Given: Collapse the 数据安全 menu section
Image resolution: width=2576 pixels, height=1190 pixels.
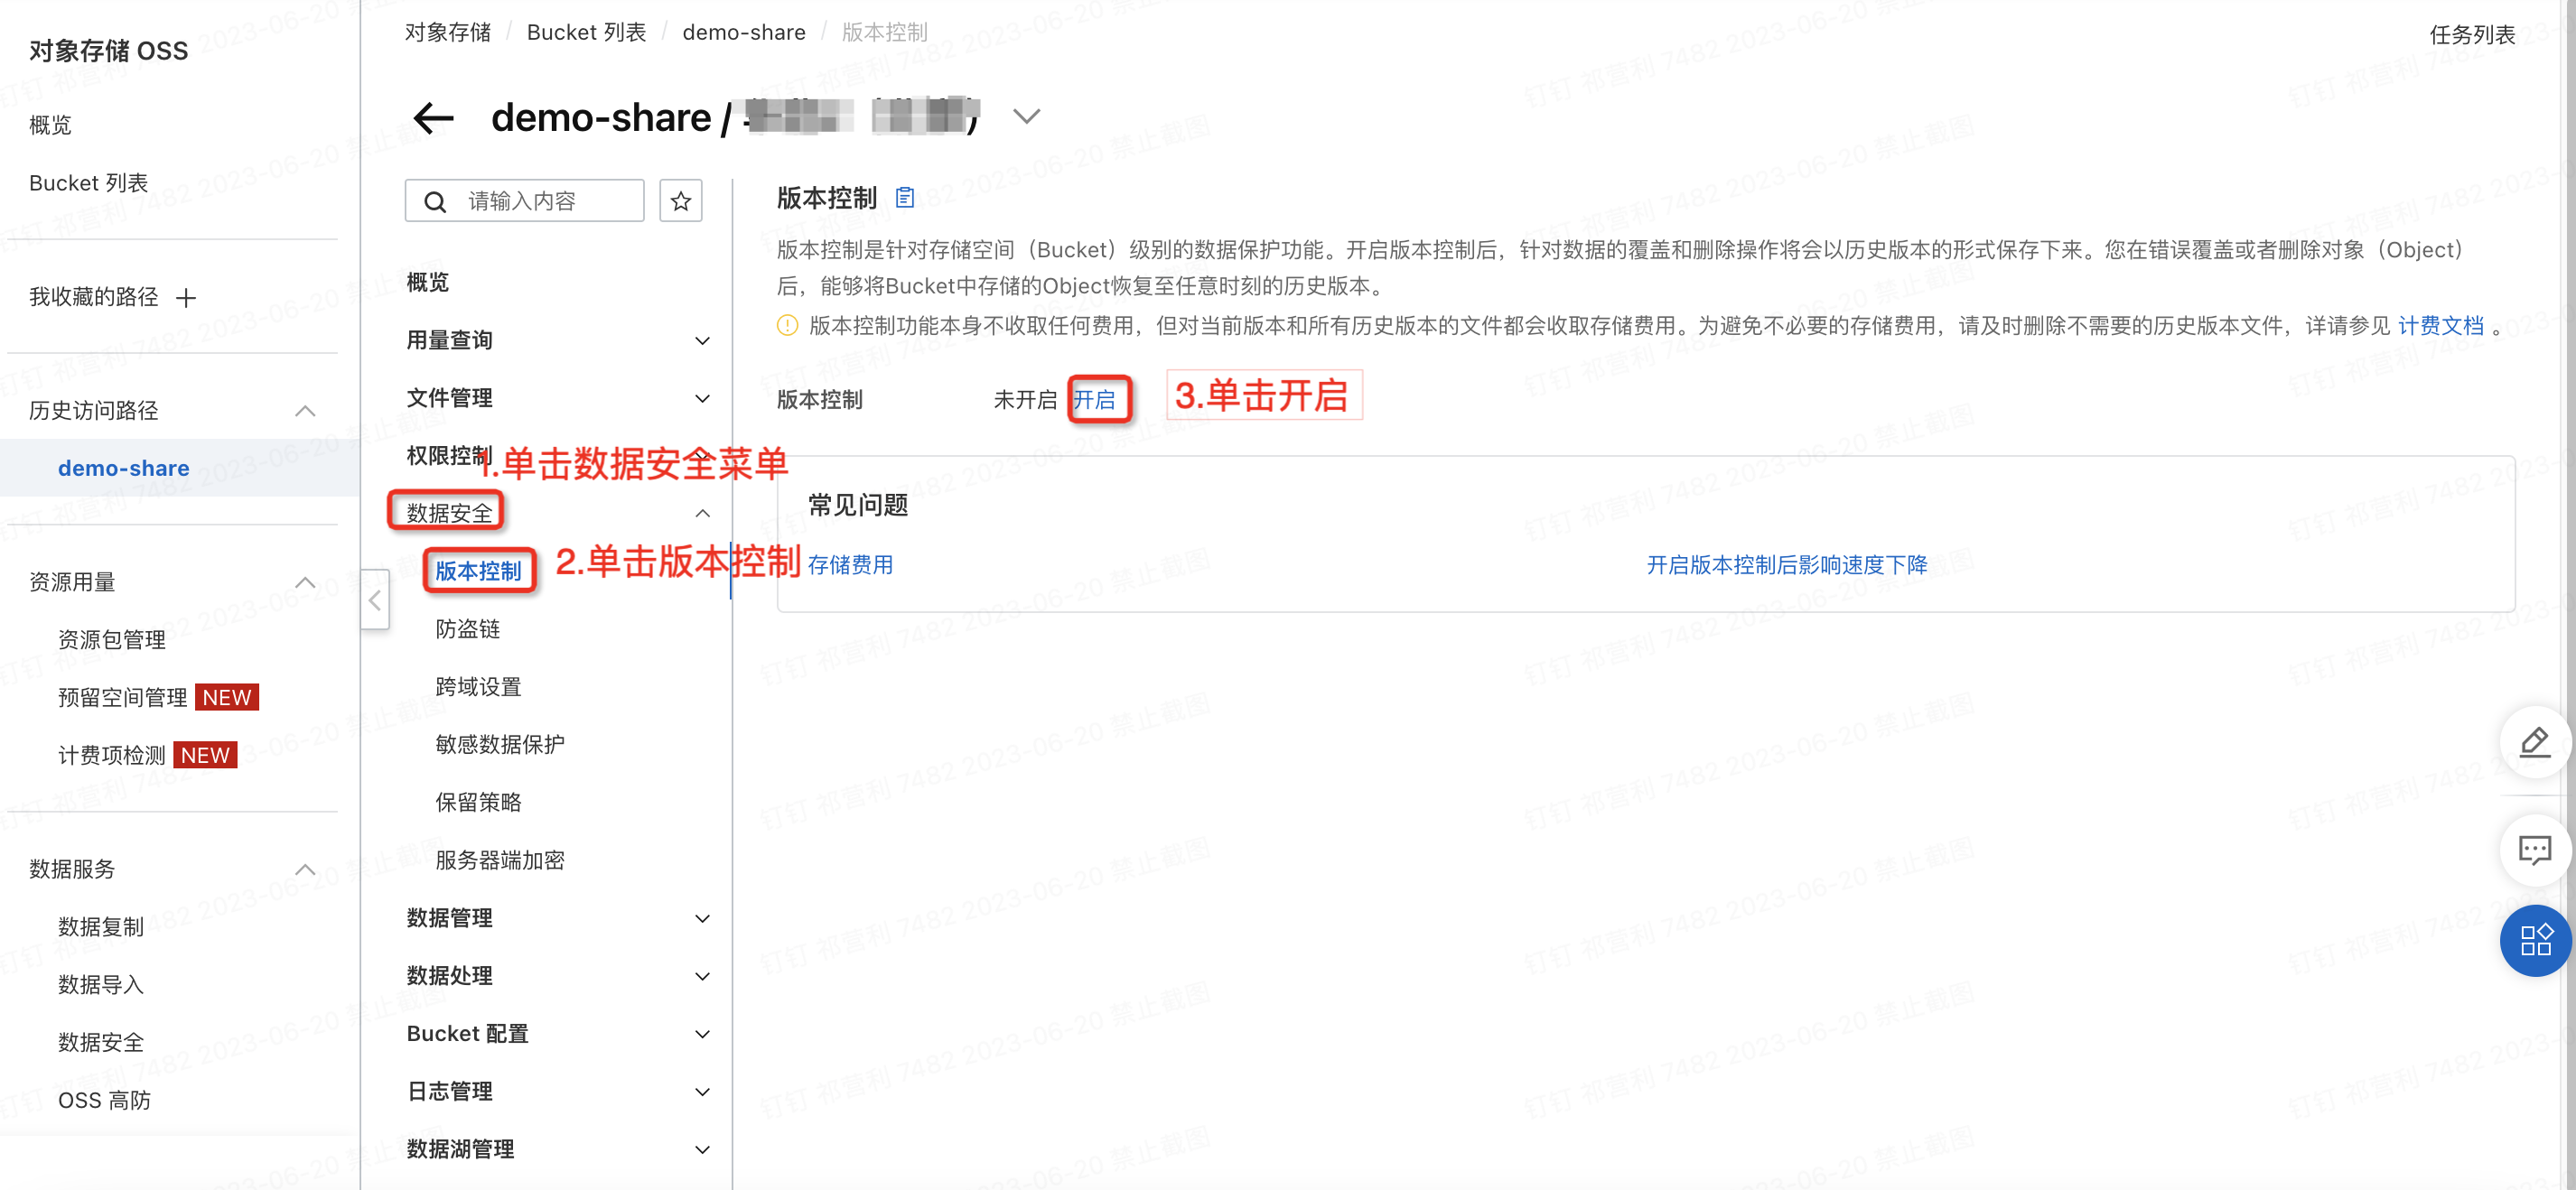Looking at the screenshot, I should (x=702, y=513).
